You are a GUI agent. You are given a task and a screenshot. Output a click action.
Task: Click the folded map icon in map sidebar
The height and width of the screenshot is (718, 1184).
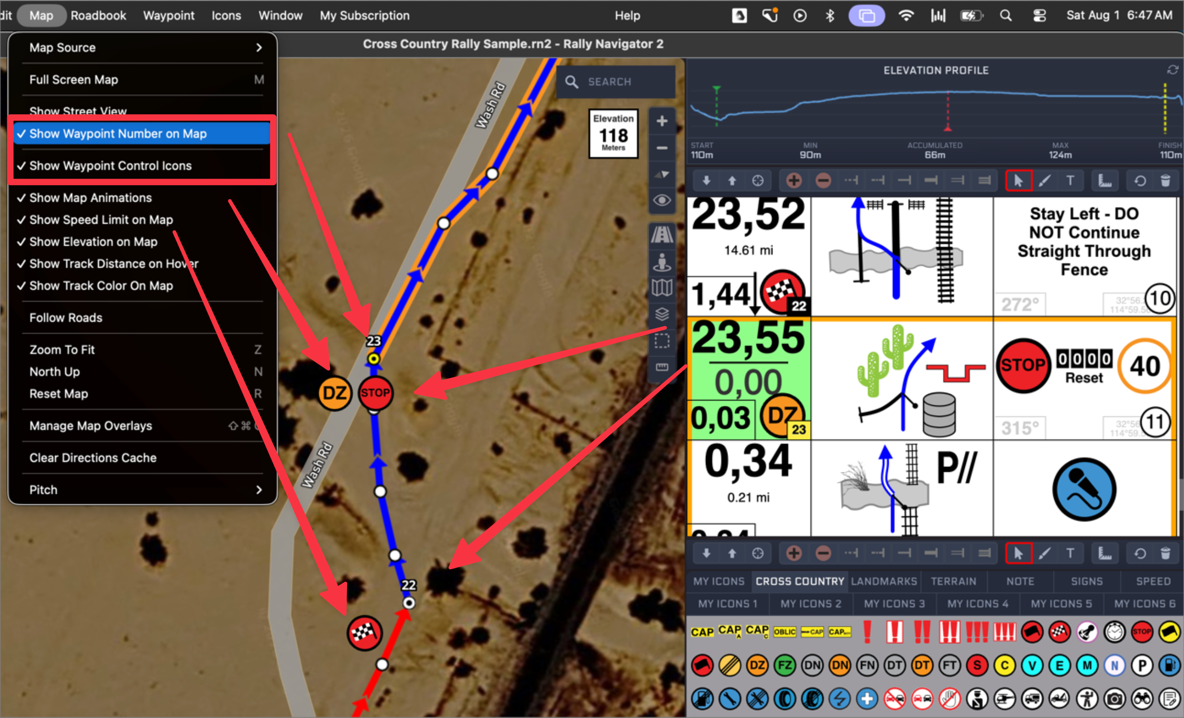tap(661, 288)
